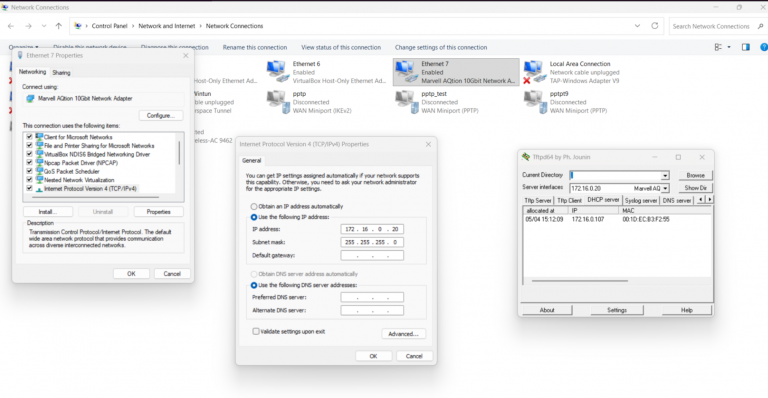
Task: Click the Install button
Action: click(48, 212)
